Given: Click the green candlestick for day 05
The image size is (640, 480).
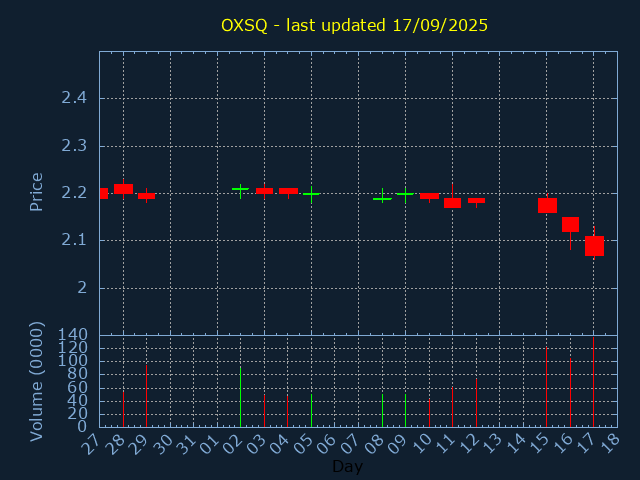Looking at the screenshot, I should [x=311, y=195].
